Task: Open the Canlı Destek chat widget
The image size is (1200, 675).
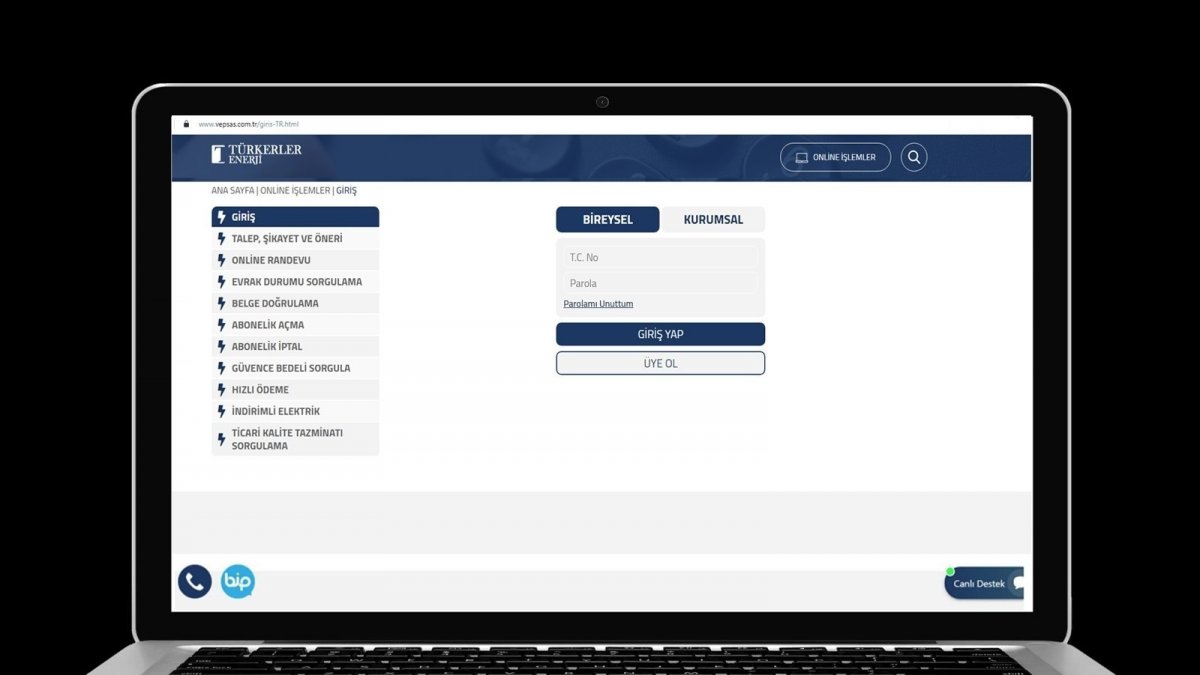Action: pos(983,583)
